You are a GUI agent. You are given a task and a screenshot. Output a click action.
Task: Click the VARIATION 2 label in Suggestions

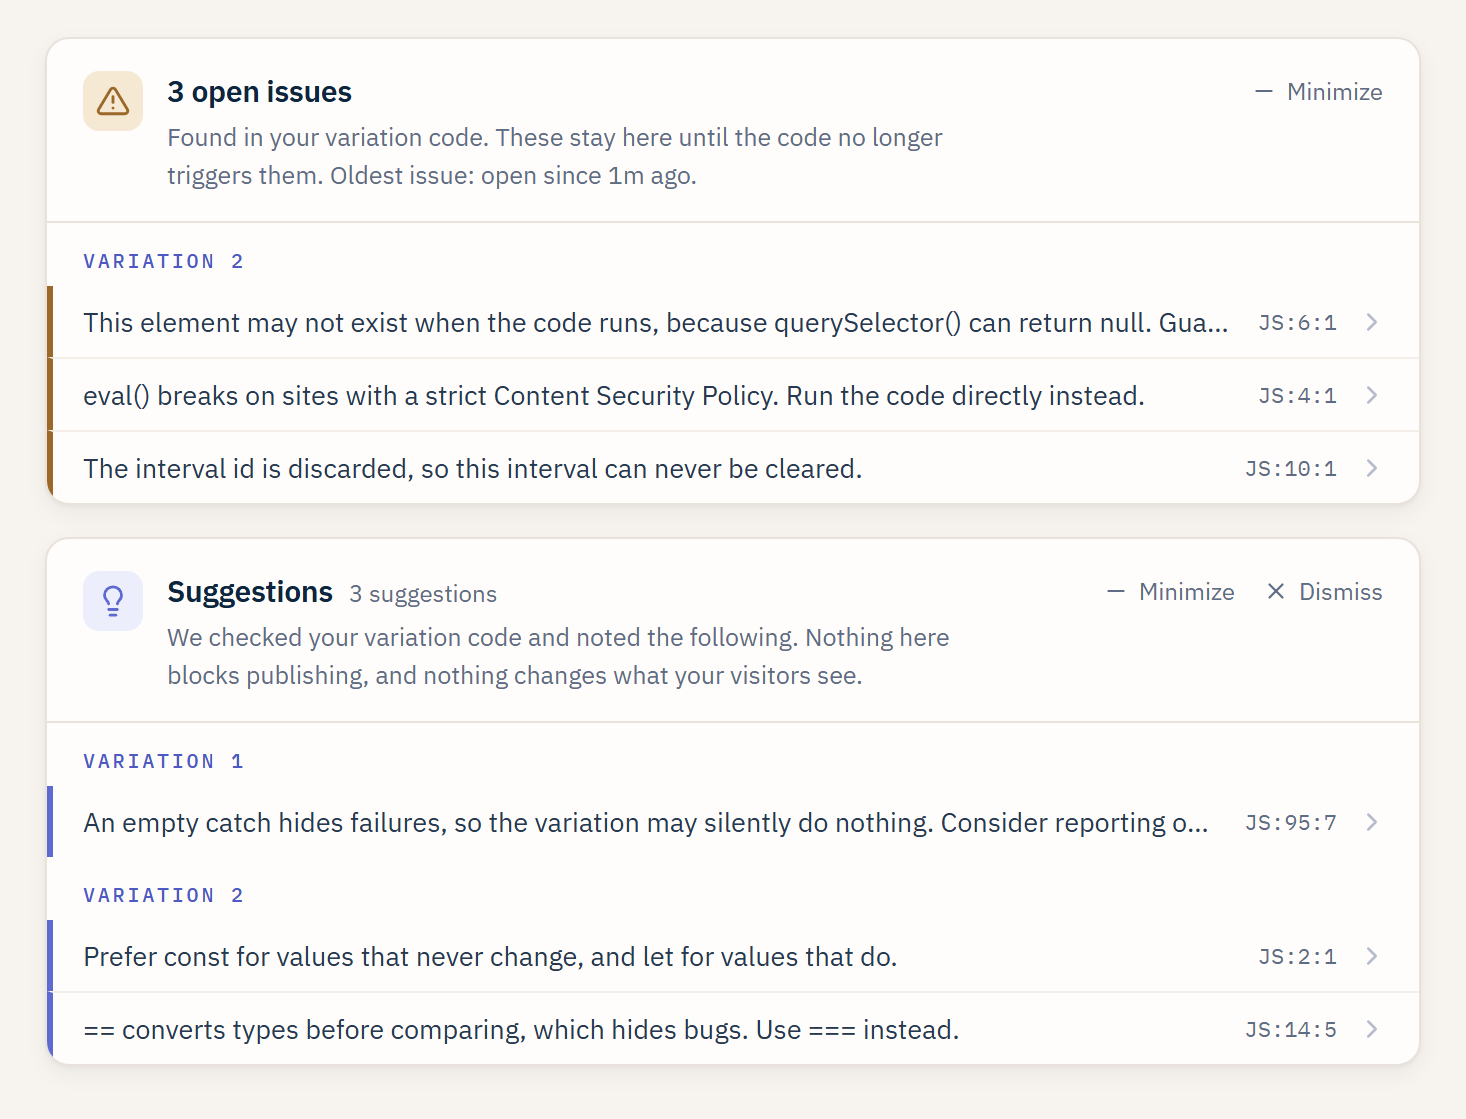coord(164,895)
